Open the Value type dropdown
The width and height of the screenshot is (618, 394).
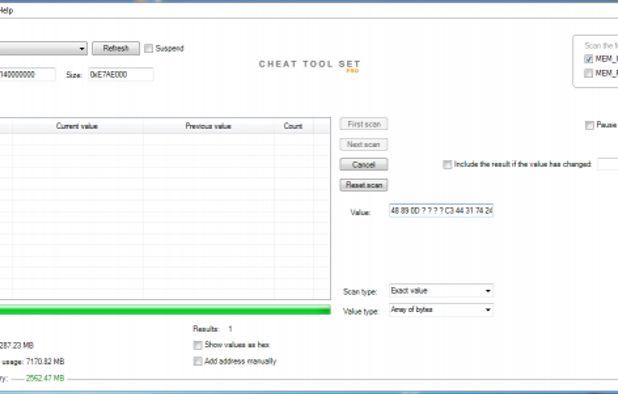click(441, 310)
